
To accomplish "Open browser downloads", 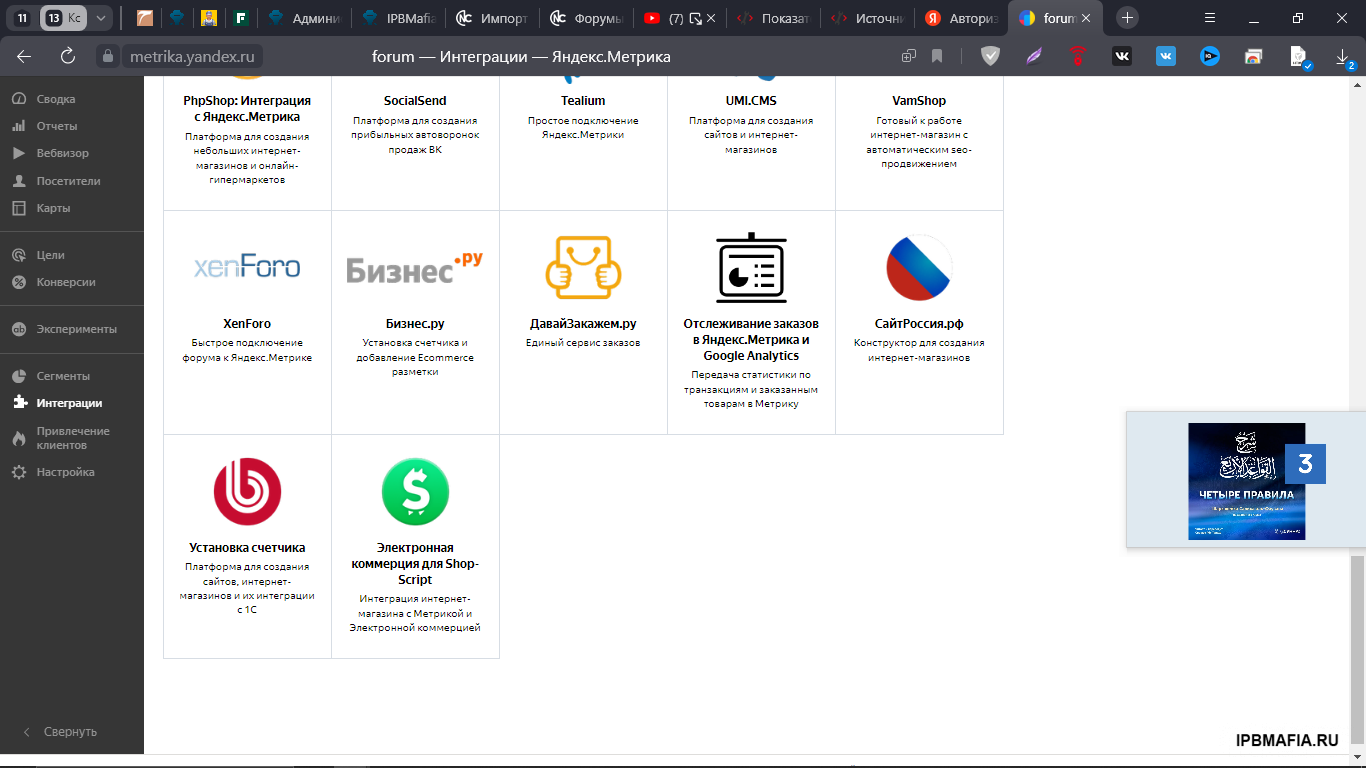I will pos(1343,58).
